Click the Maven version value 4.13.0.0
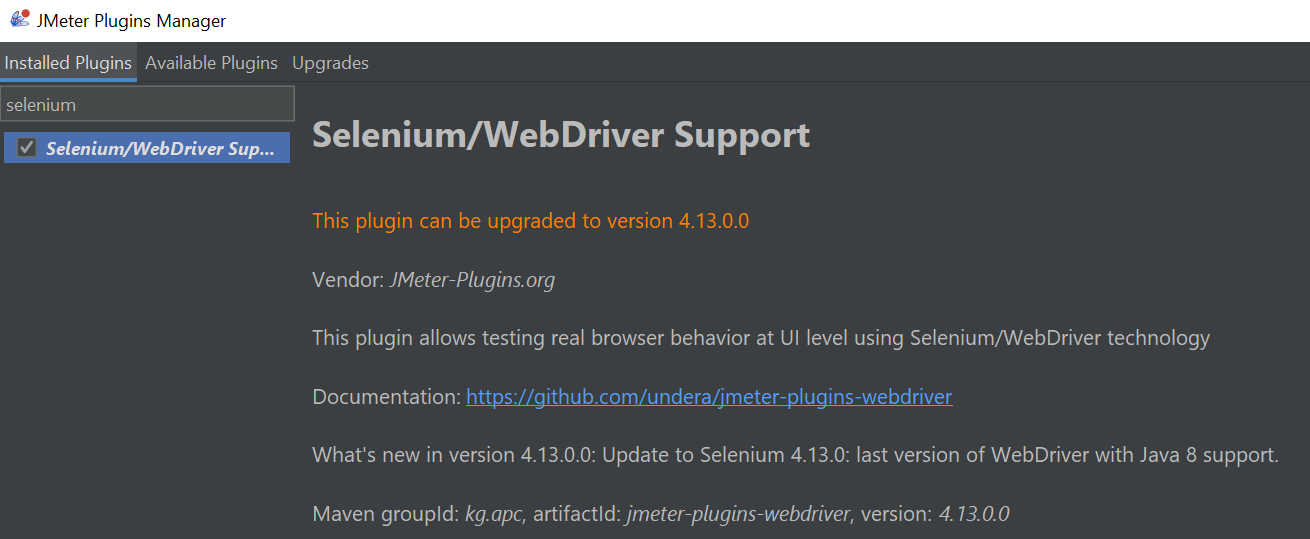Image resolution: width=1310 pixels, height=539 pixels. click(x=973, y=514)
